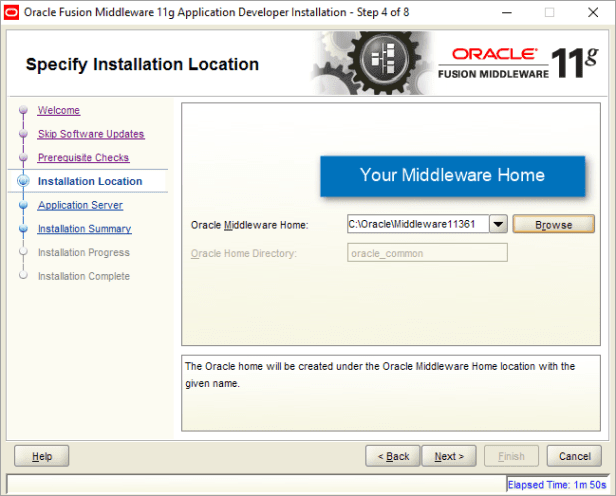Cancel the installation
The height and width of the screenshot is (496, 616).
coord(574,456)
